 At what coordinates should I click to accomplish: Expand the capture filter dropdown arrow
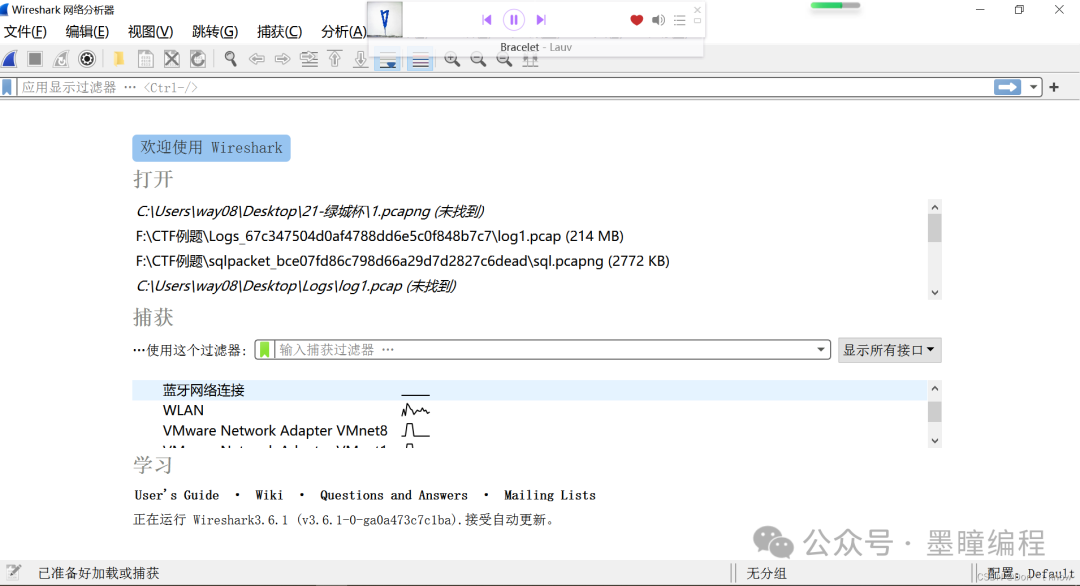click(x=820, y=350)
